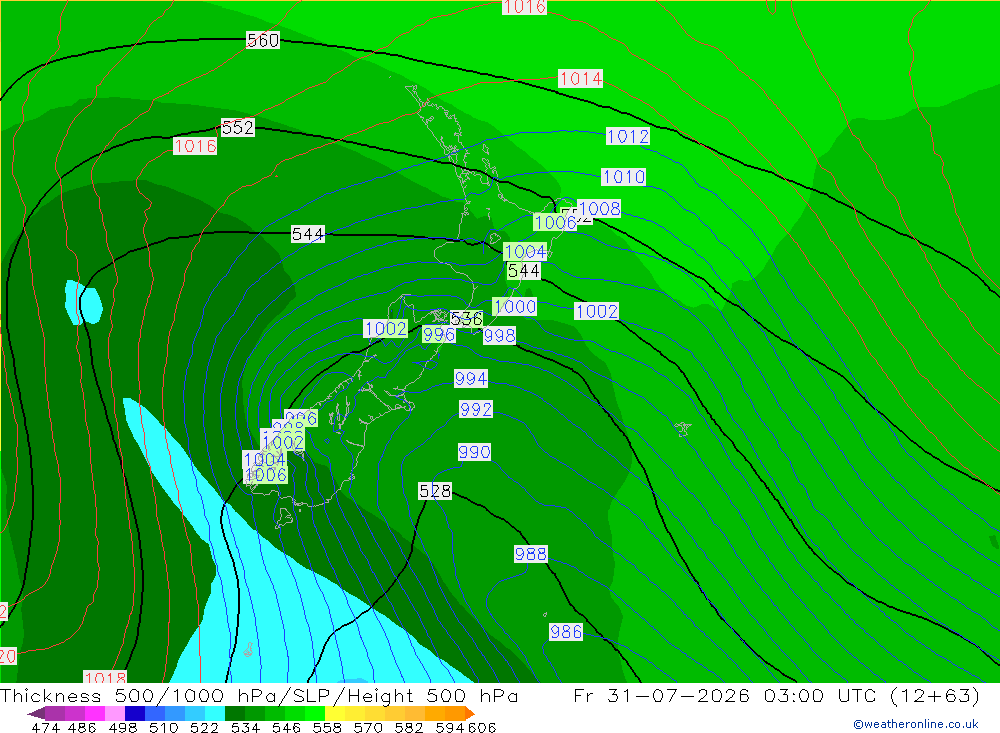Click the legend value 498
The image size is (1000, 733).
coord(122,727)
